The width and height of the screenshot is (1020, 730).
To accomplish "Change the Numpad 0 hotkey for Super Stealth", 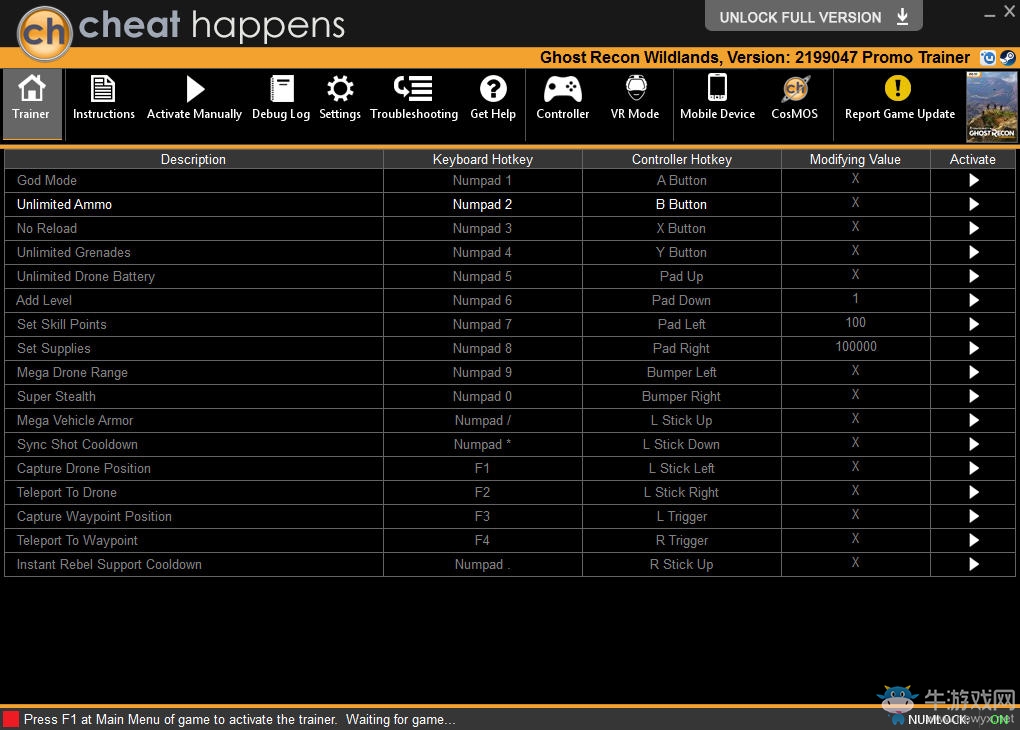I will (483, 396).
